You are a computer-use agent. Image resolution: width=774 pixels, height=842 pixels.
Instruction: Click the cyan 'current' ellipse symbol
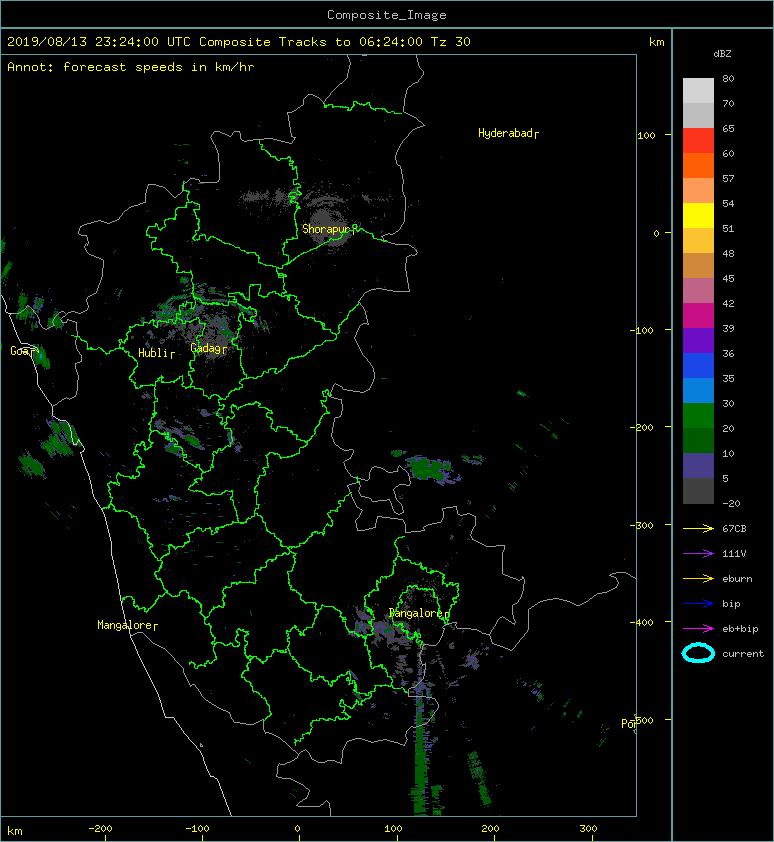698,653
